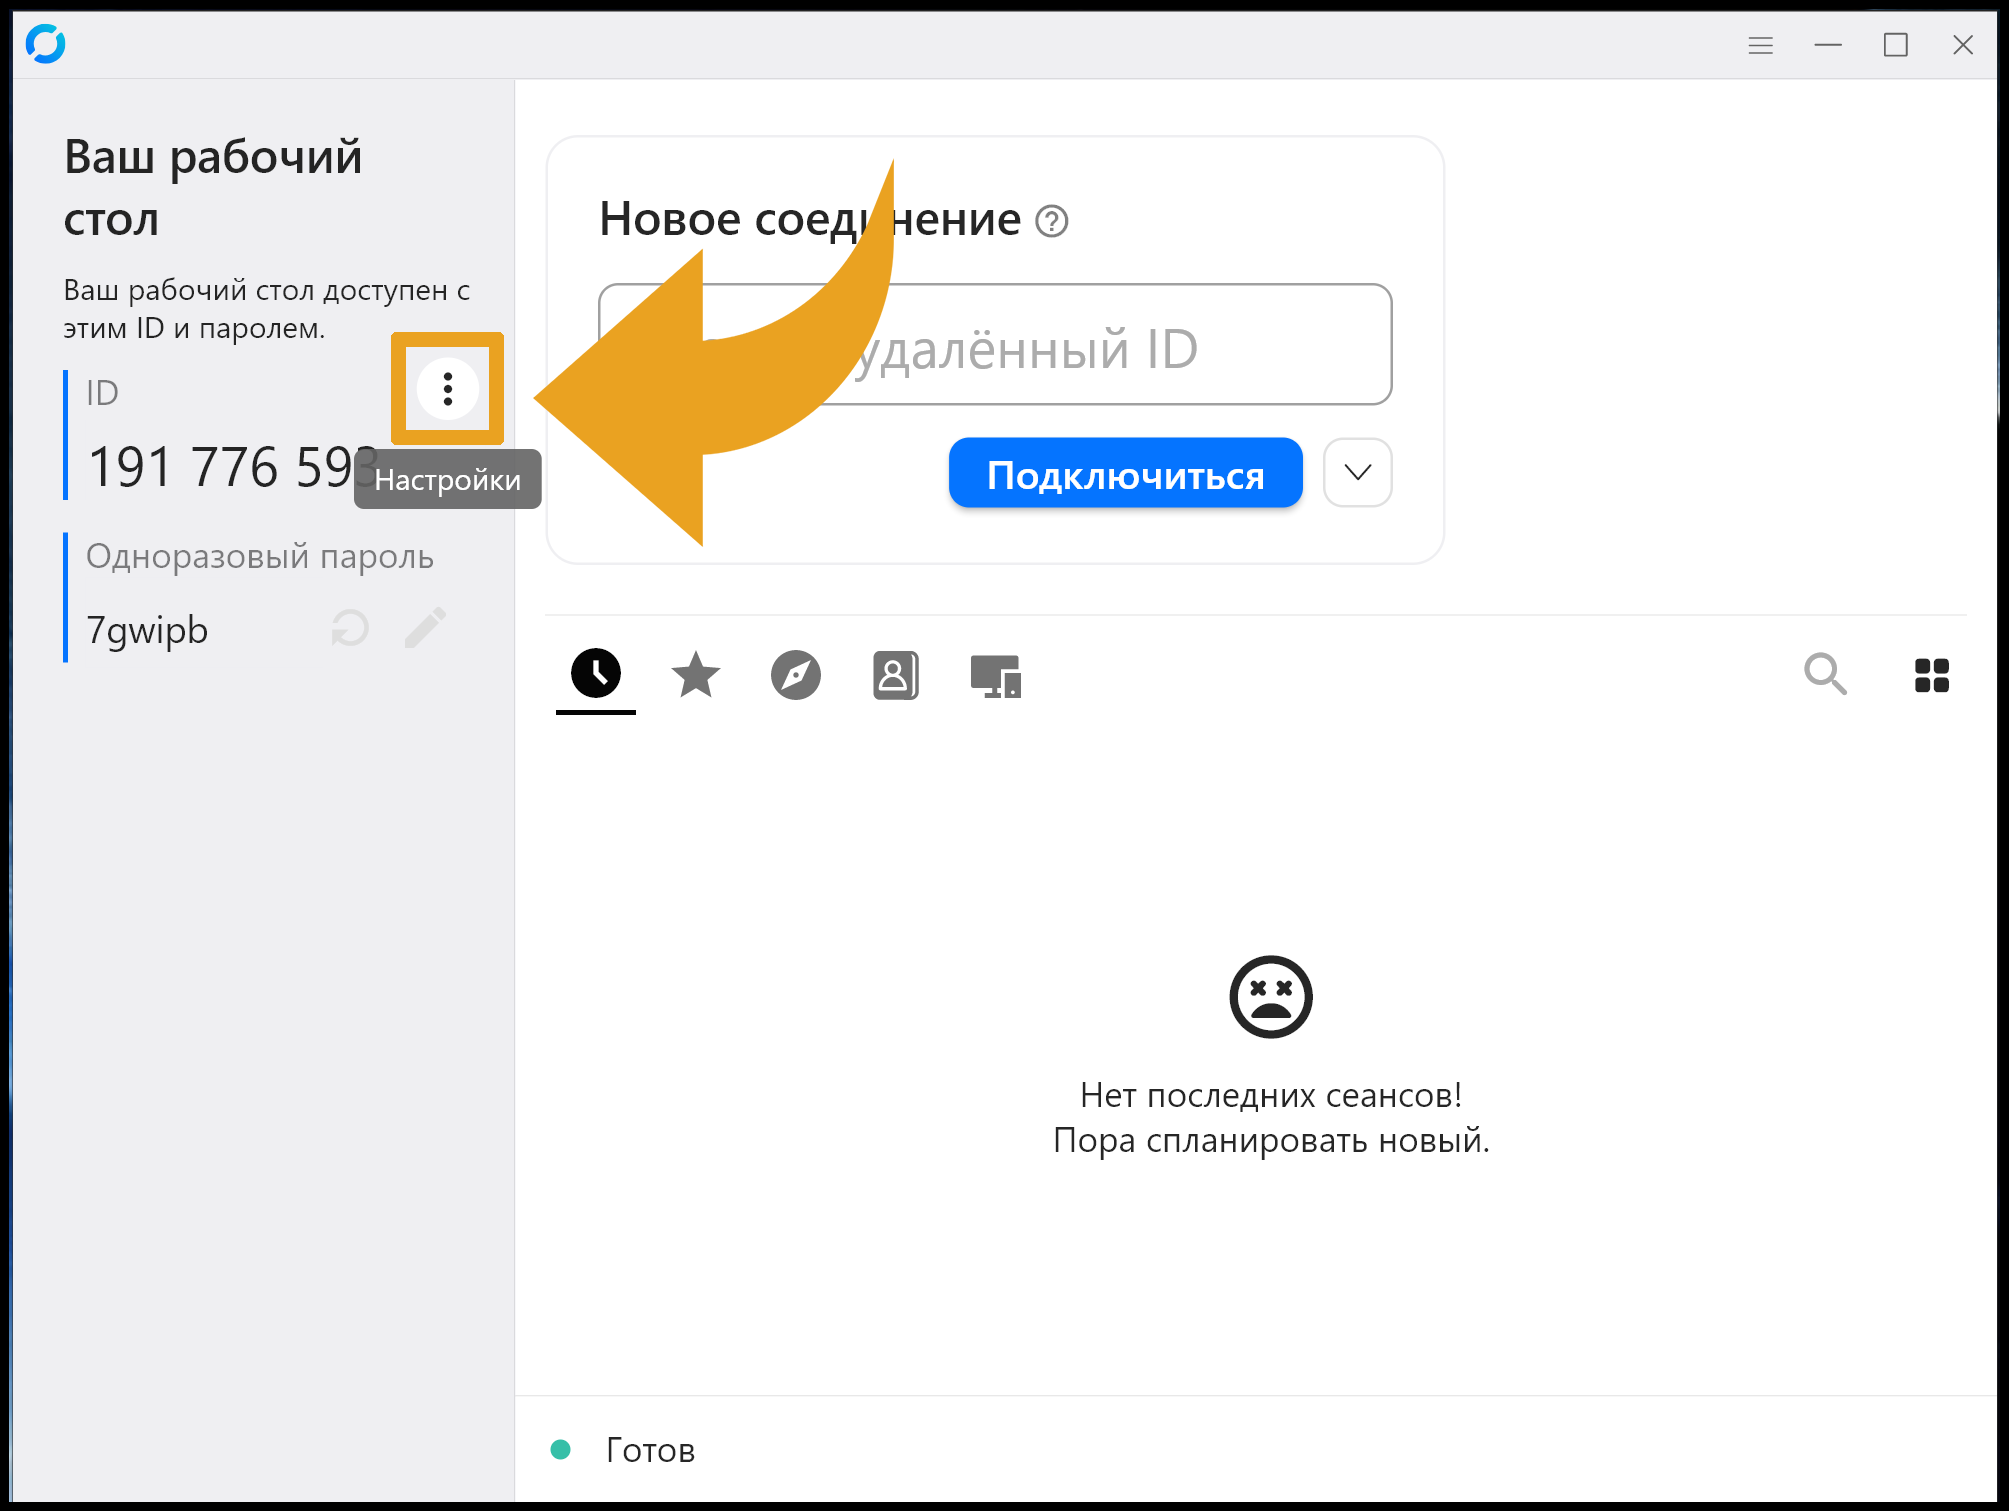Click the one-time password 7gwipb

tap(148, 631)
